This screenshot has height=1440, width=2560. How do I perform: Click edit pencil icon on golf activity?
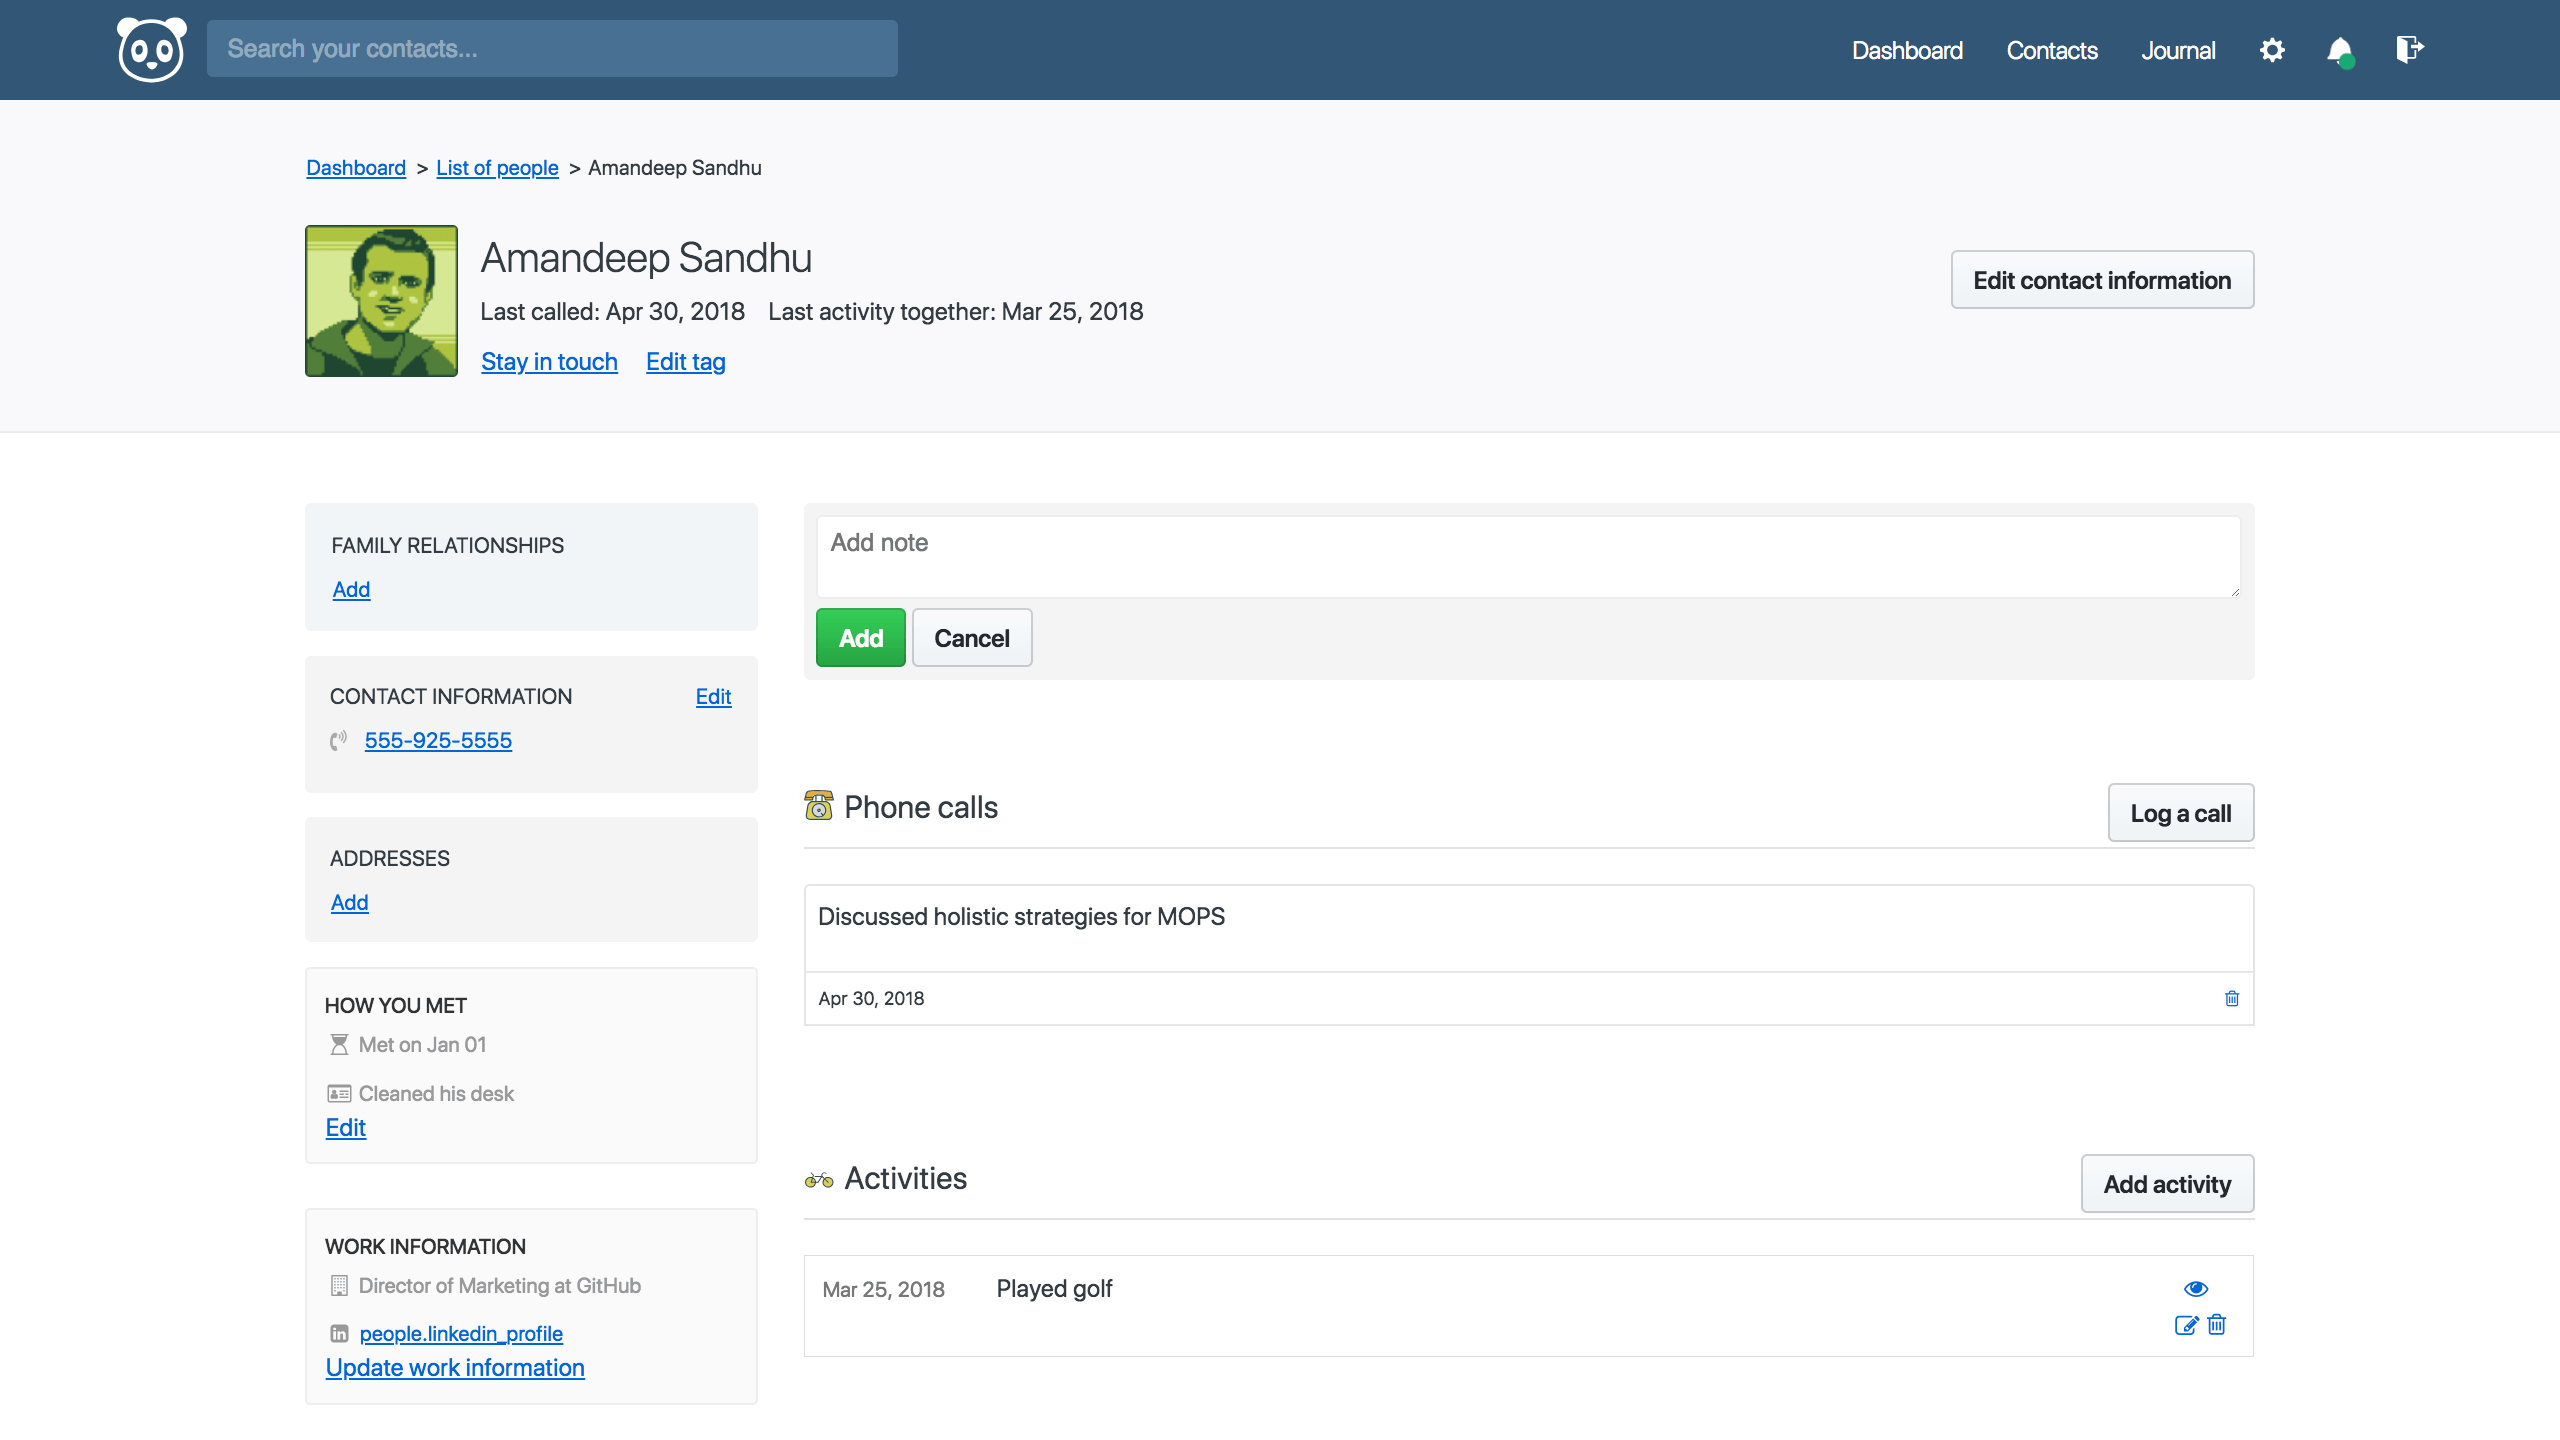point(2187,1326)
